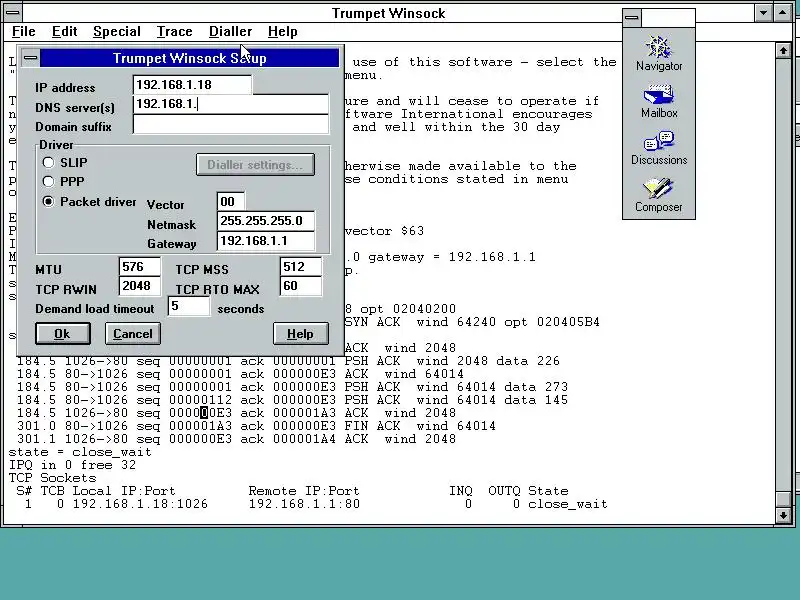Click the "vector $63" text in the log
Screen dimensions: 800x600
384,231
